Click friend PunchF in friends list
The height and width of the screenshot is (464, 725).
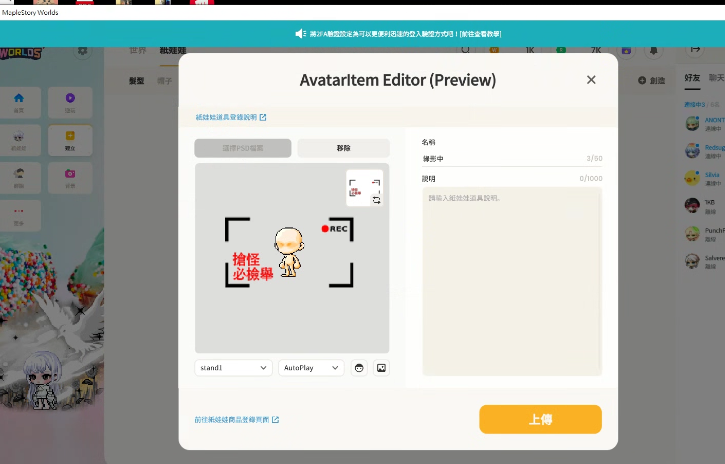pyautogui.click(x=704, y=233)
